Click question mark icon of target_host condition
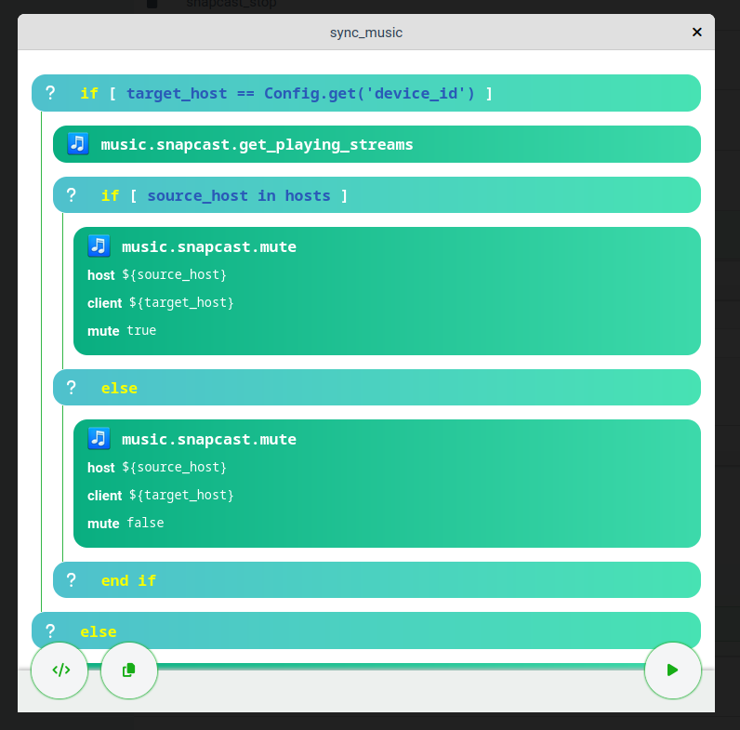The image size is (740, 730). pyautogui.click(x=50, y=93)
